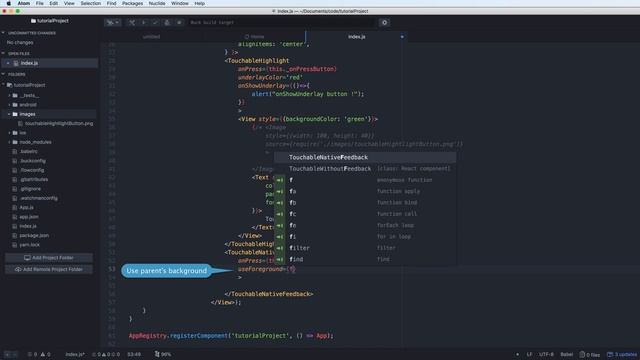Select the 'fc' function call snippet
Image resolution: width=640 pixels, height=360 pixels.
click(365, 214)
